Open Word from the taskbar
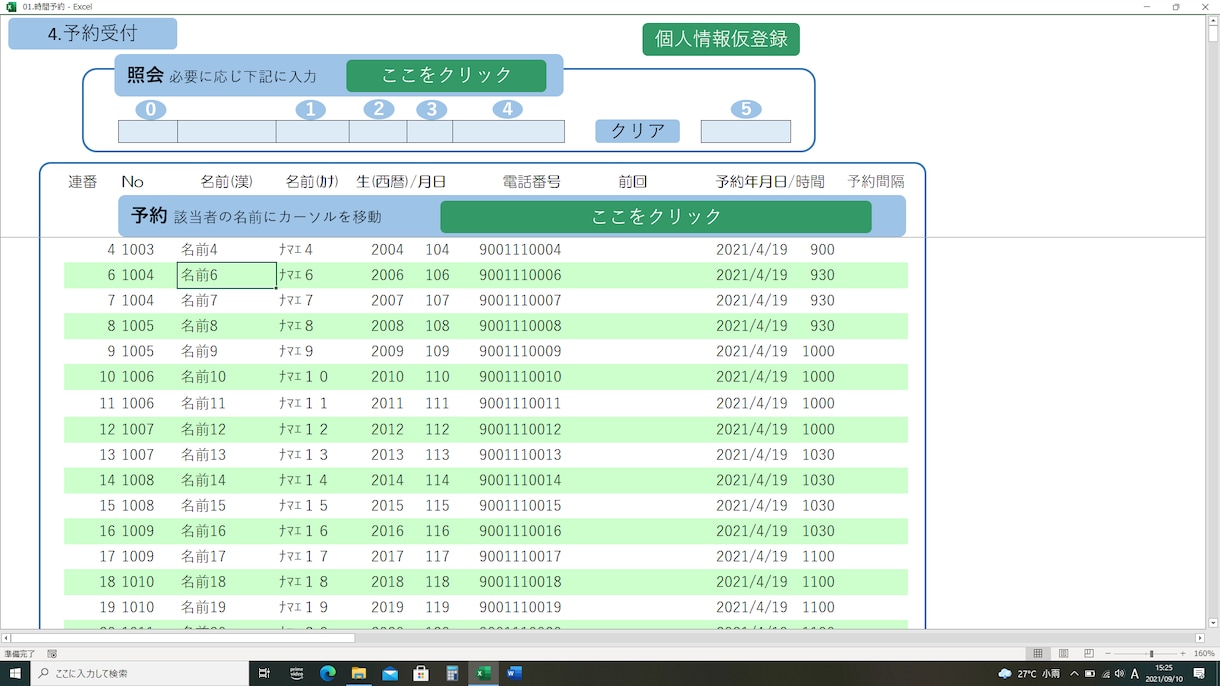 click(514, 673)
